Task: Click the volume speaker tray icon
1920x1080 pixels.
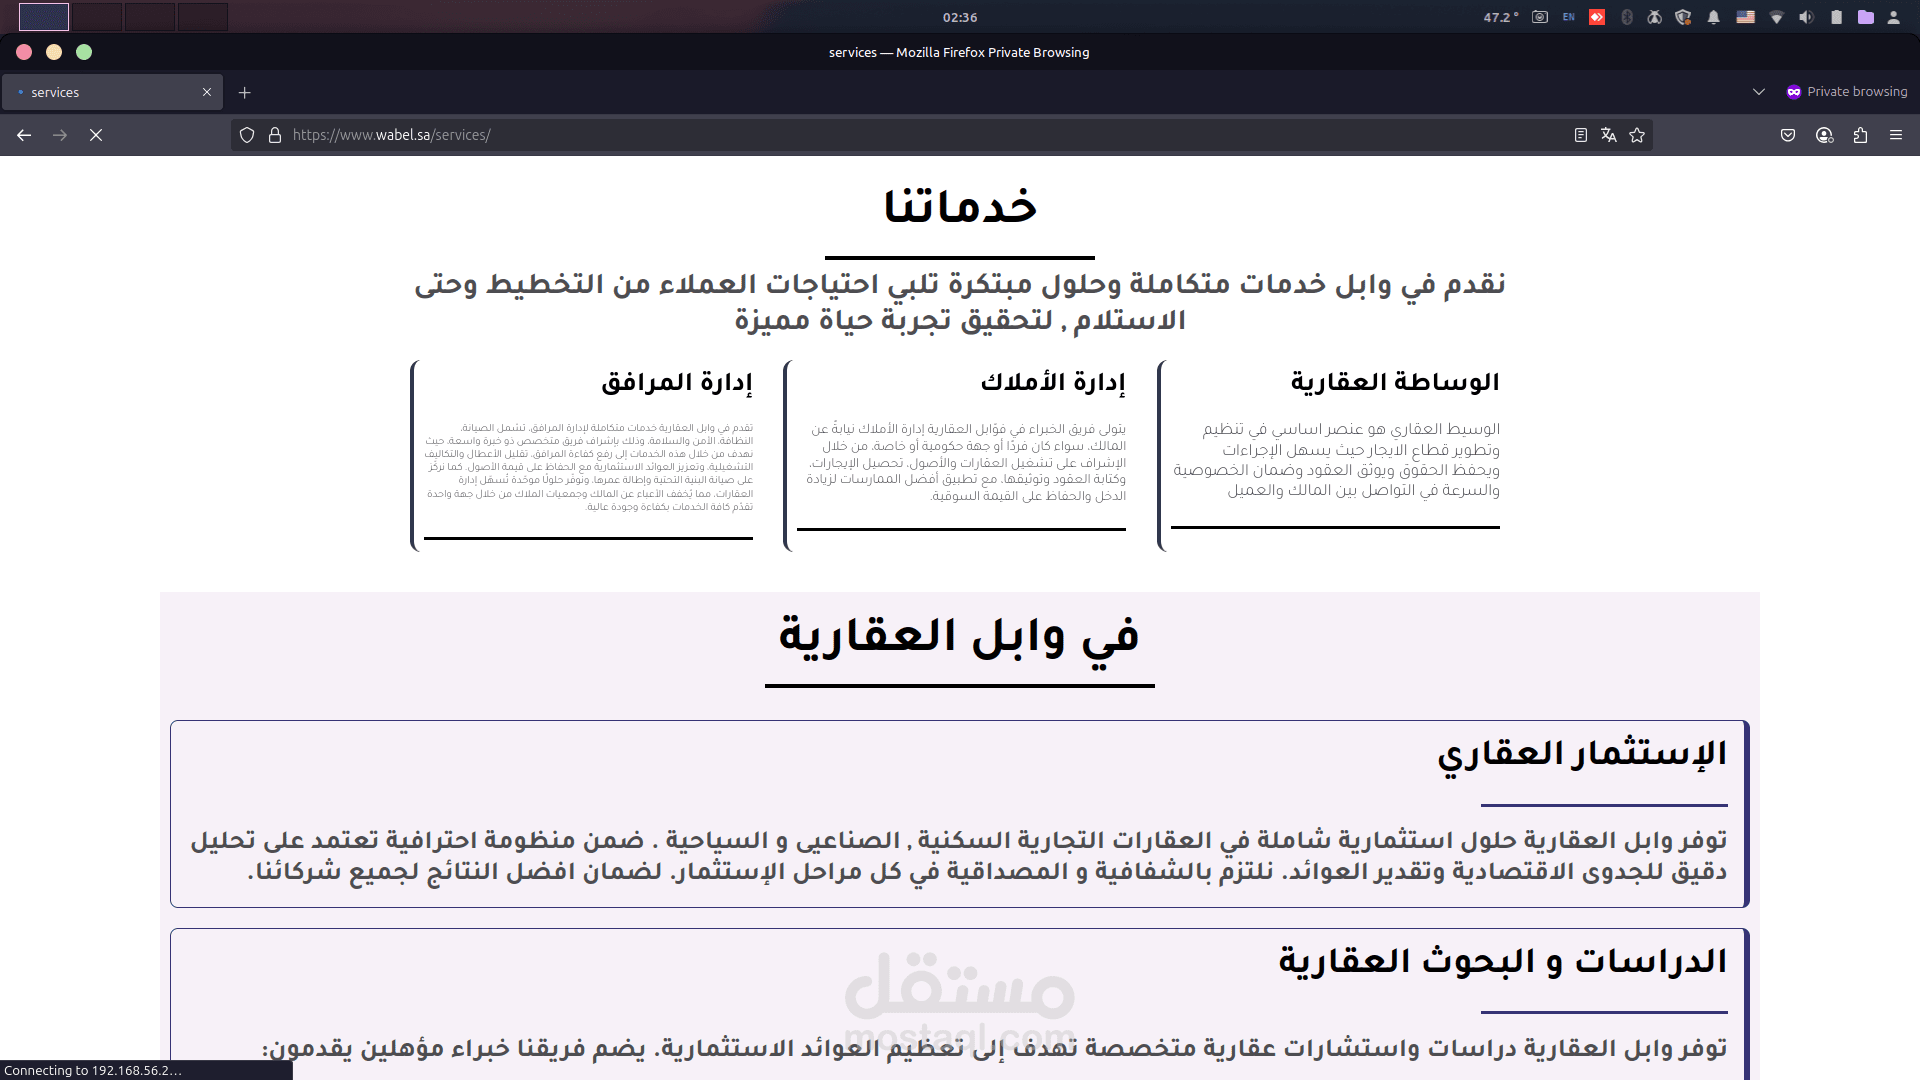Action: [x=1806, y=17]
